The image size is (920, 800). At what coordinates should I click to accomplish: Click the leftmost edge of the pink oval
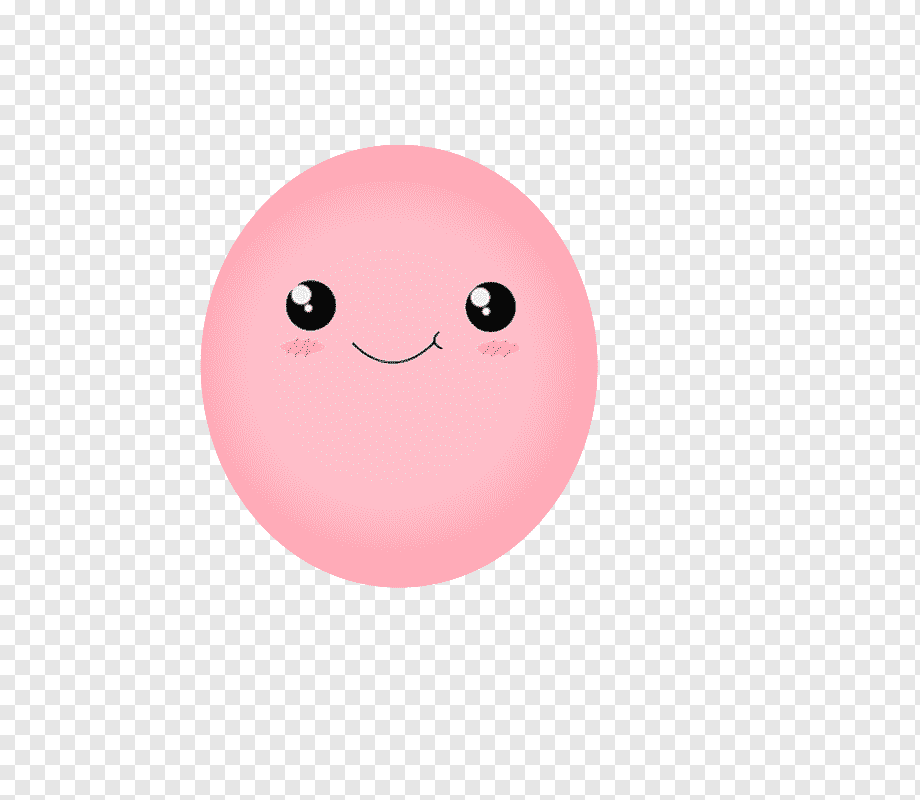click(206, 366)
